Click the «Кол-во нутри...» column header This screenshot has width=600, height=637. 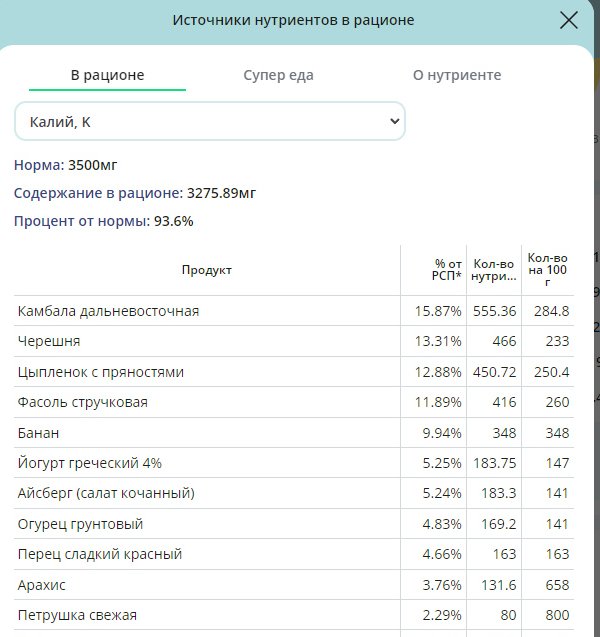pyautogui.click(x=494, y=270)
